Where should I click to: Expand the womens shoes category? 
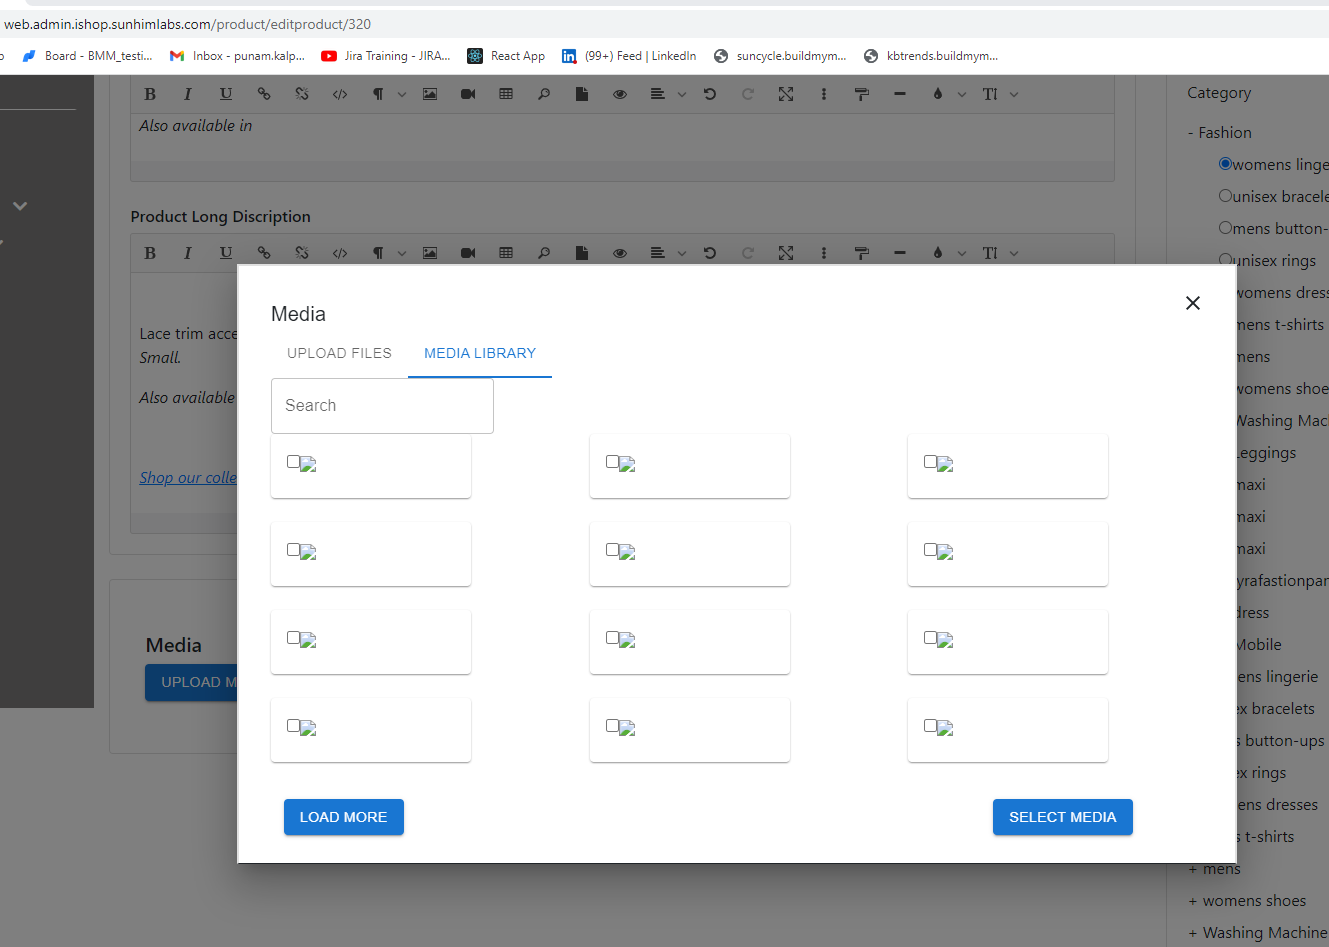click(1193, 902)
